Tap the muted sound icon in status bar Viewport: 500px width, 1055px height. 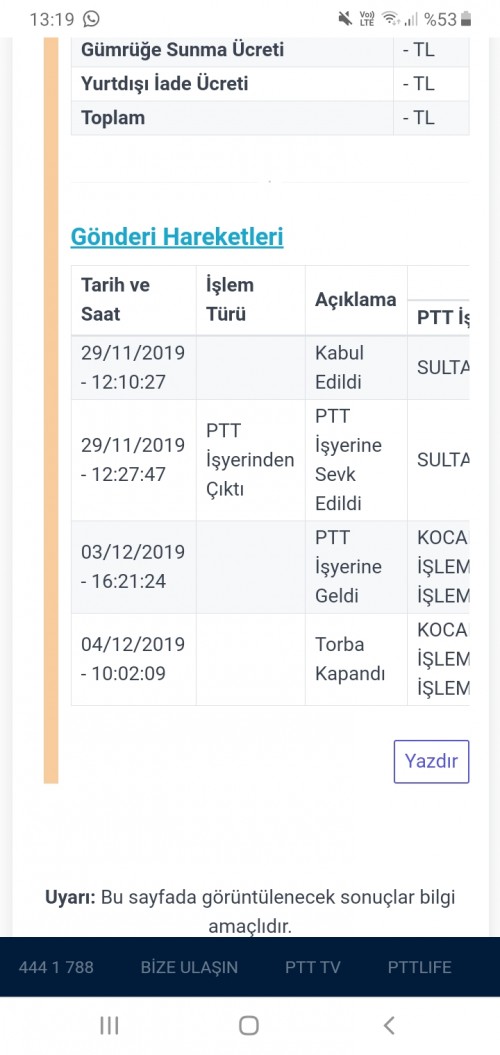click(x=345, y=19)
